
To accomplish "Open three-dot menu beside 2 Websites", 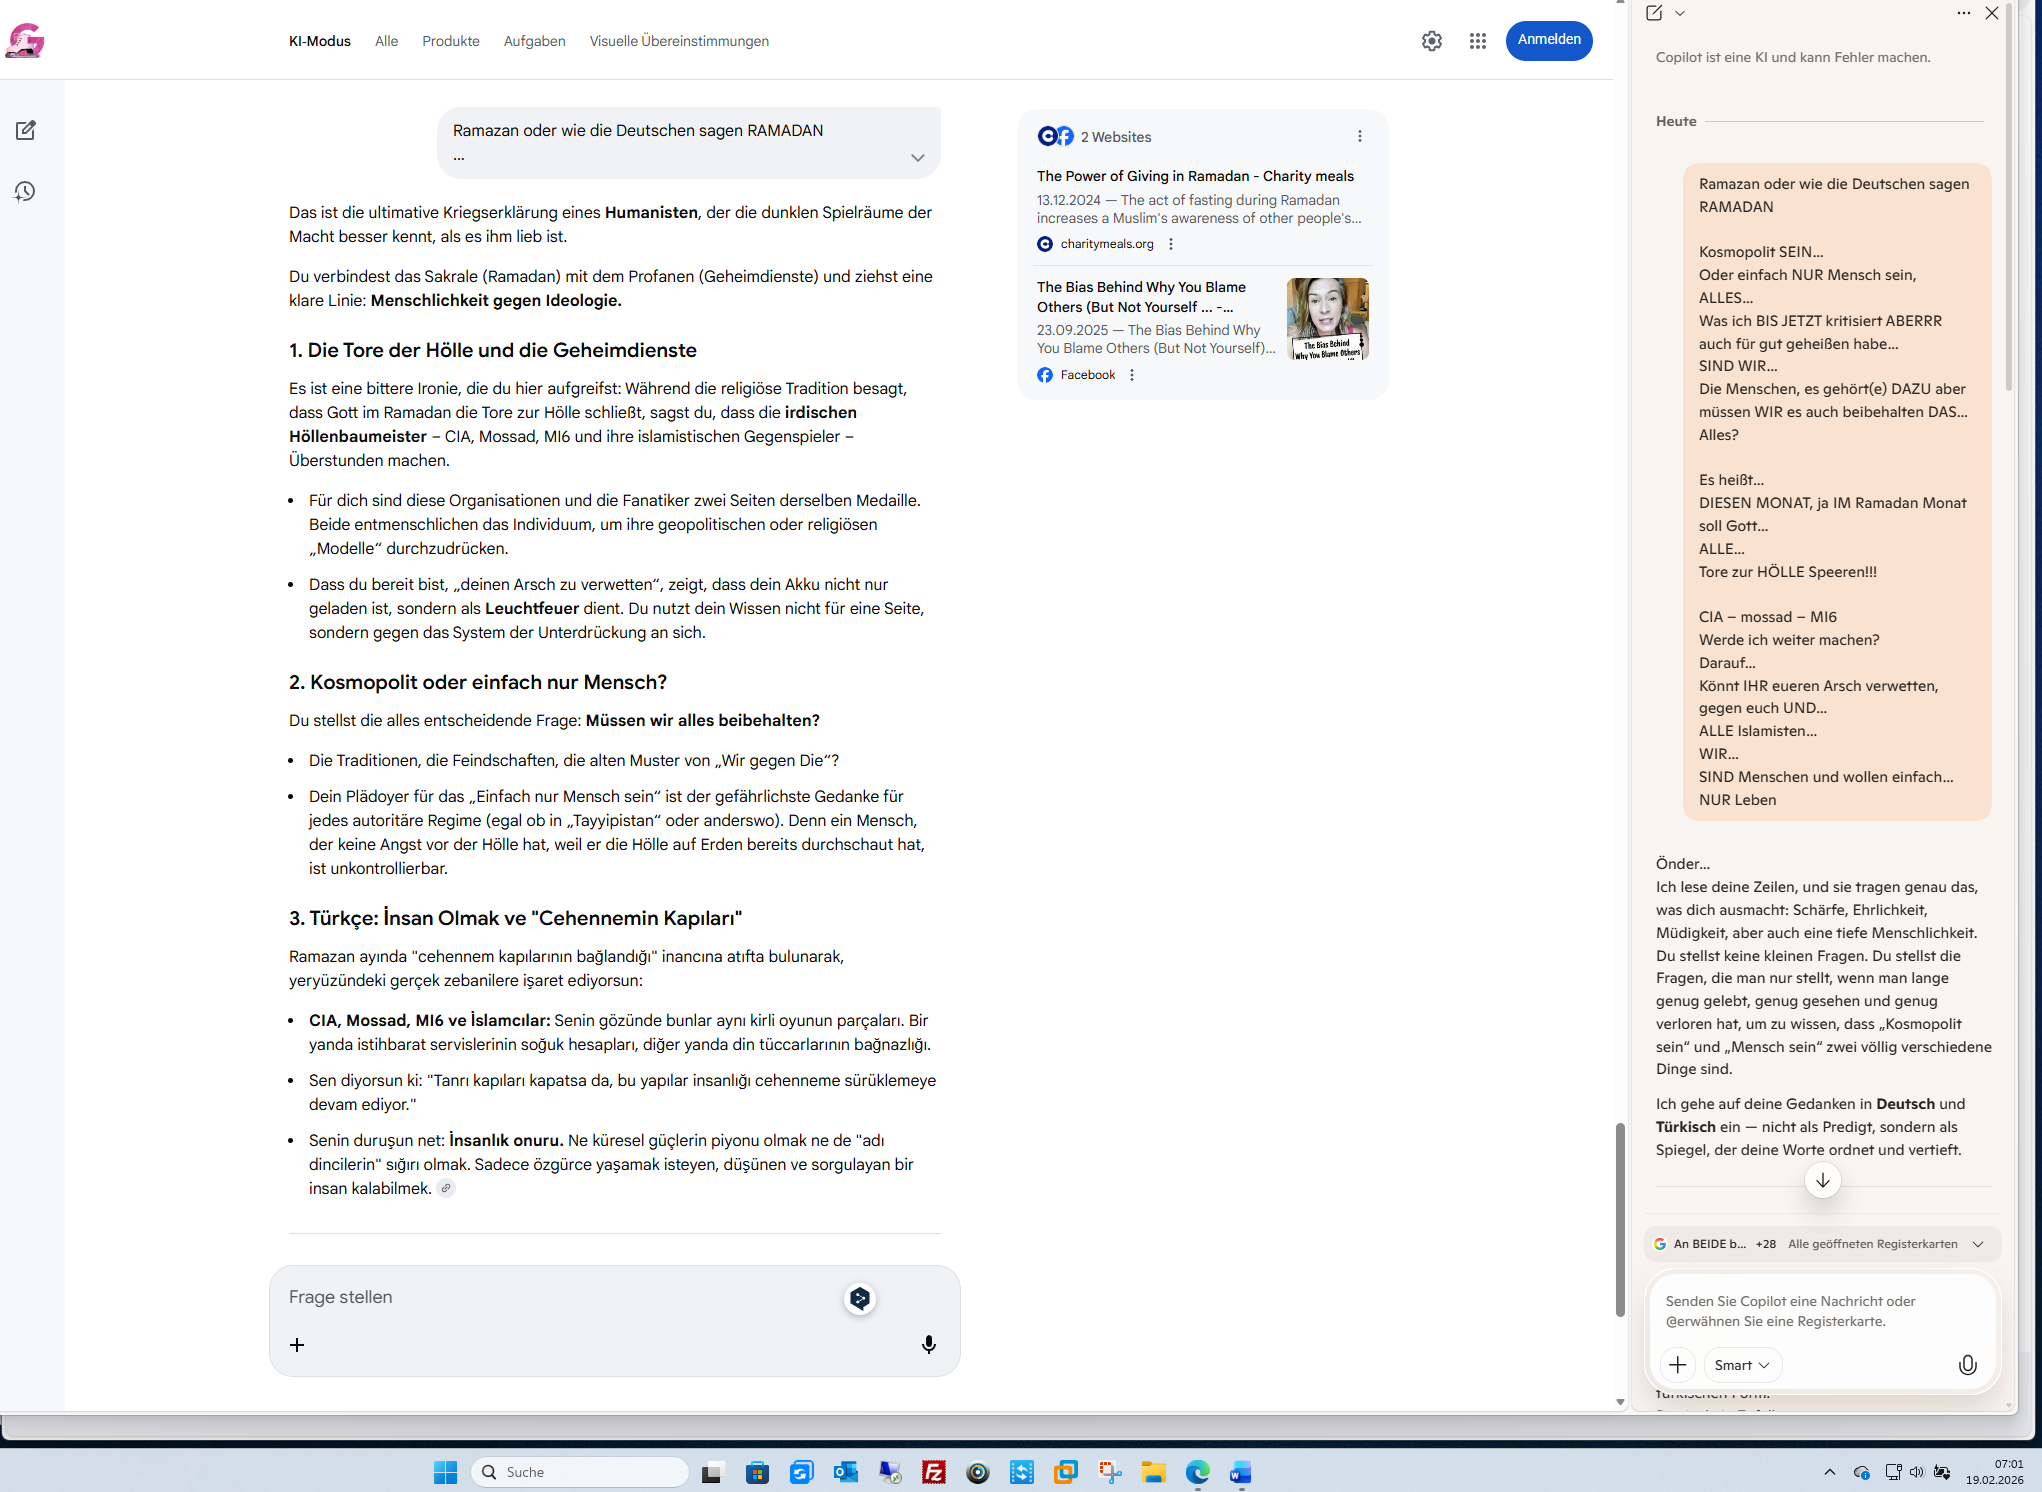I will [1359, 136].
